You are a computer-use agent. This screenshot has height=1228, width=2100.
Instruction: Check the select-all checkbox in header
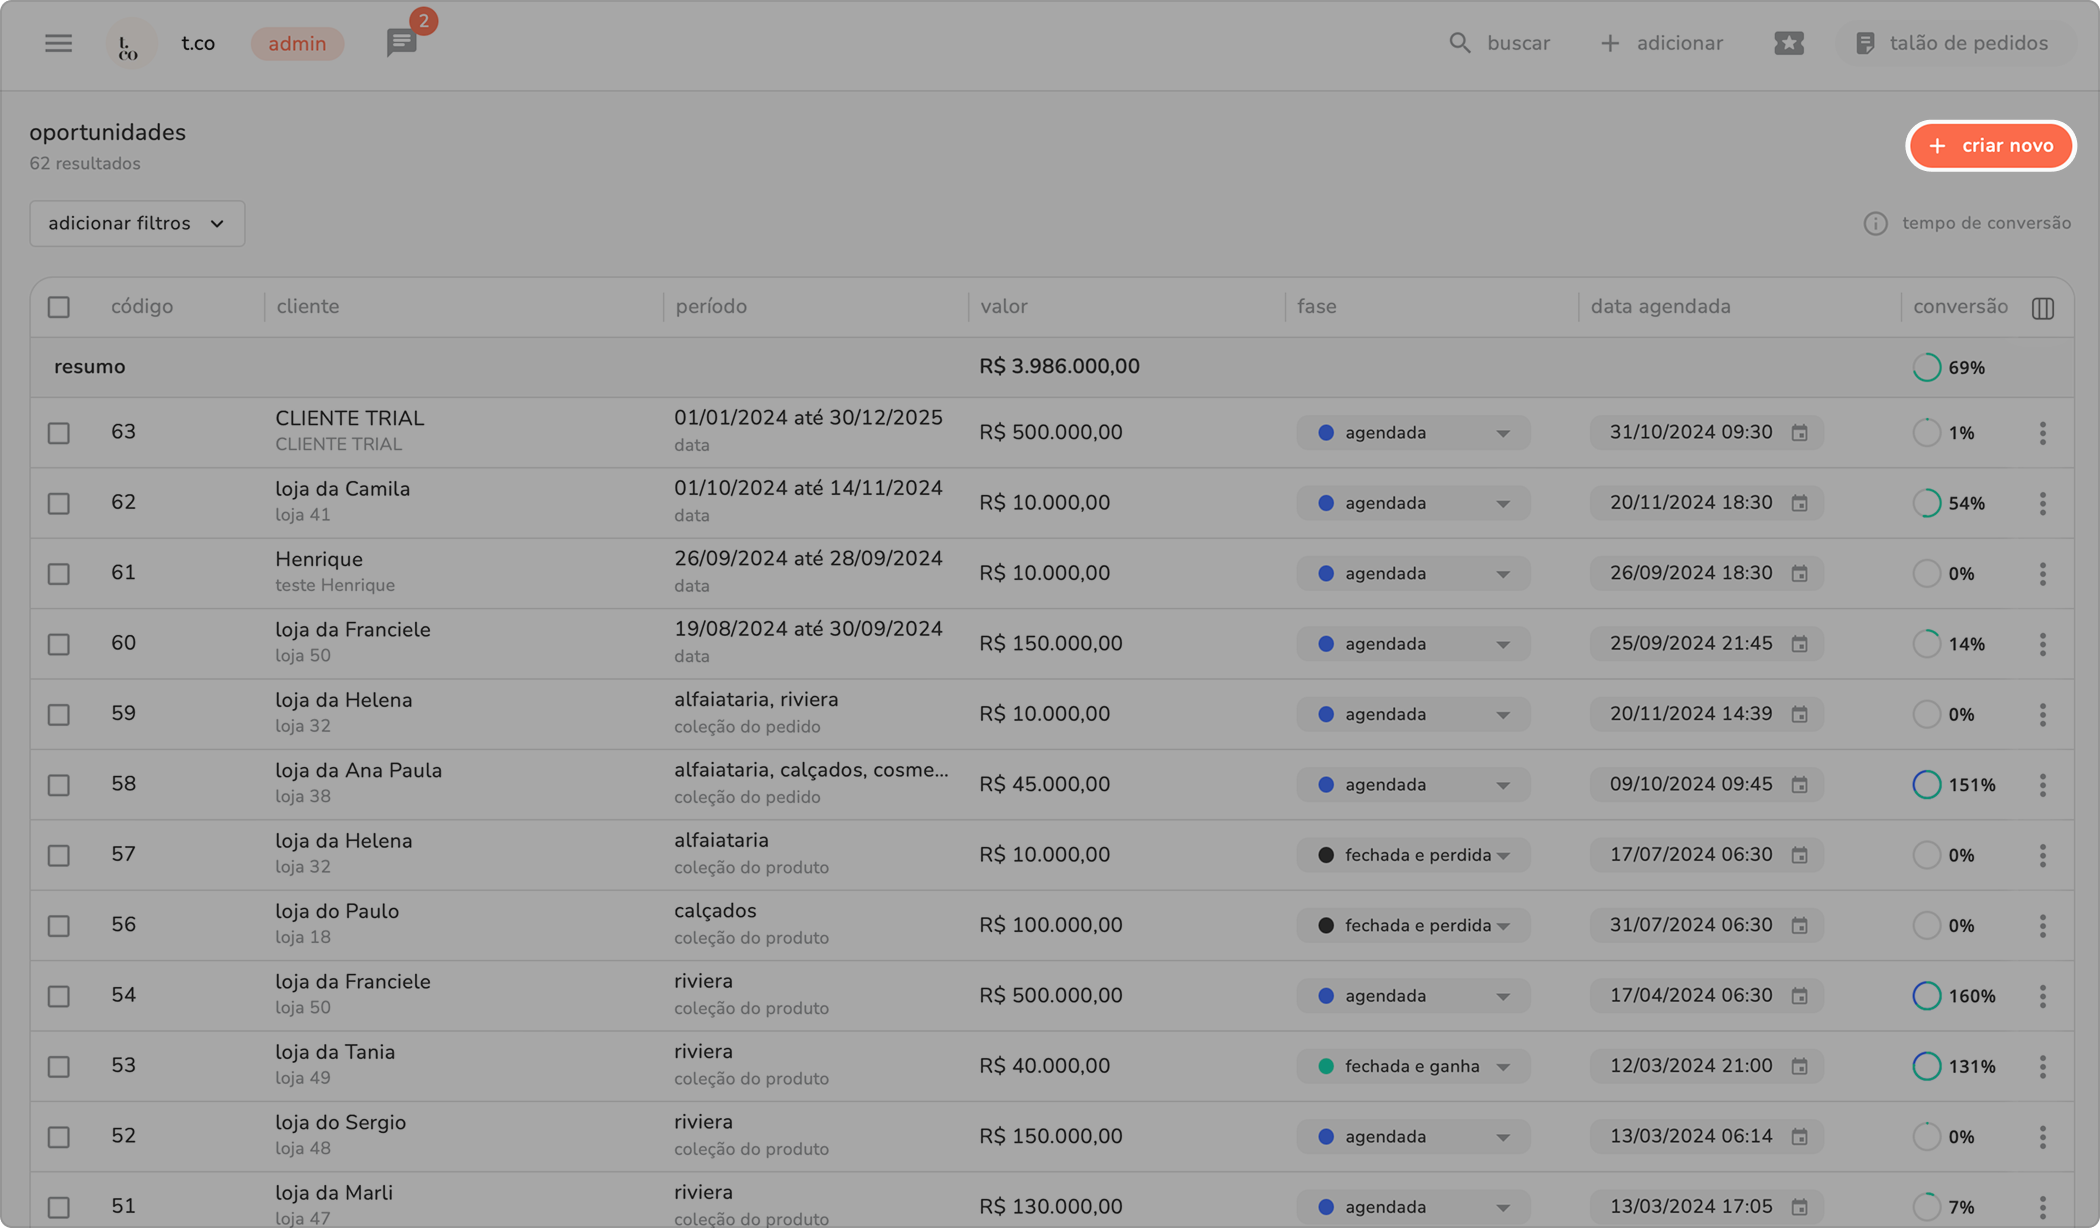pyautogui.click(x=59, y=307)
